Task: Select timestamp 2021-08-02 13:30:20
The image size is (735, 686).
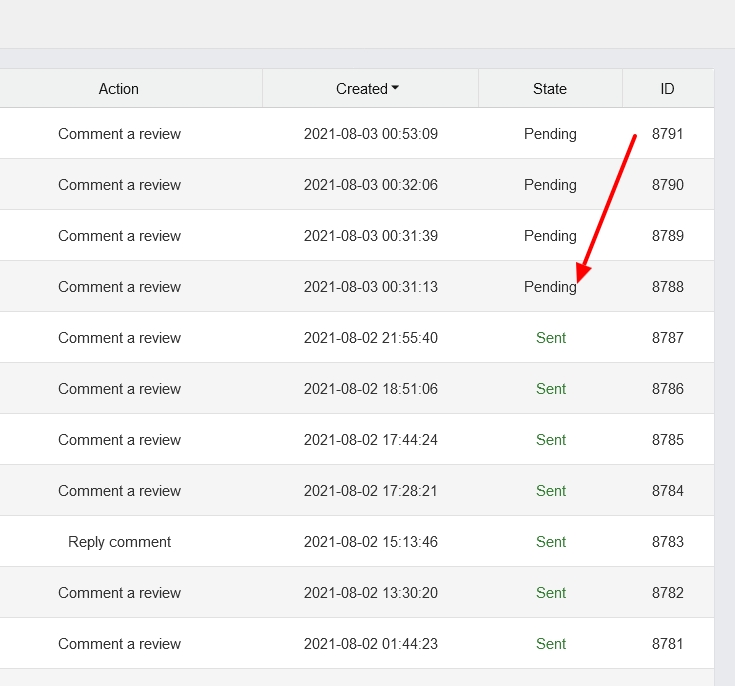Action: (x=370, y=593)
